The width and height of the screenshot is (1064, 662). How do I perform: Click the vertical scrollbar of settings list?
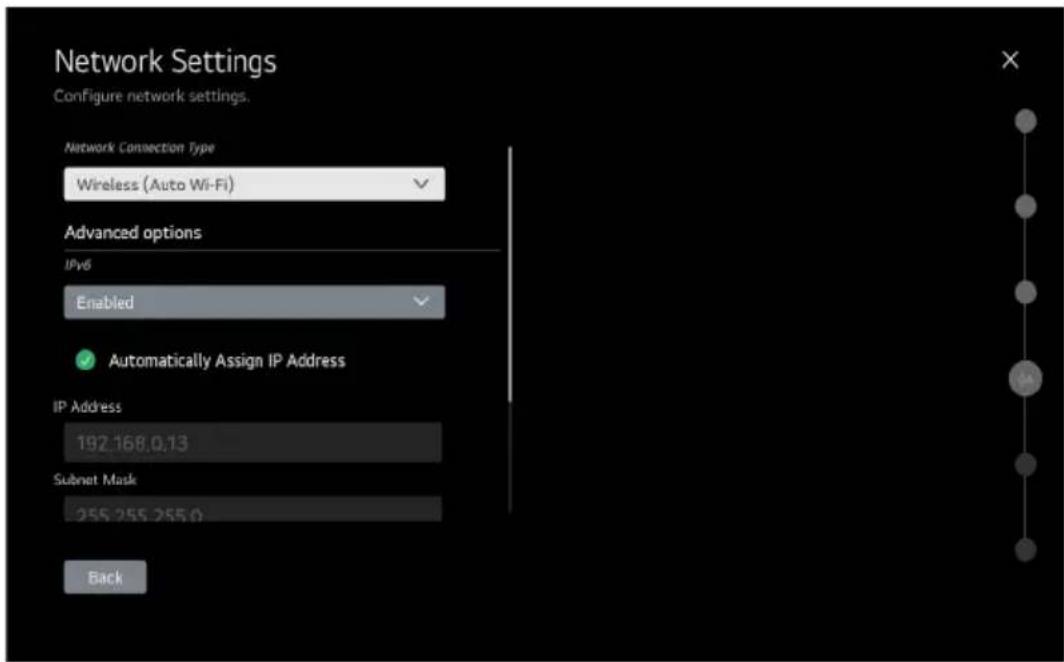point(510,275)
